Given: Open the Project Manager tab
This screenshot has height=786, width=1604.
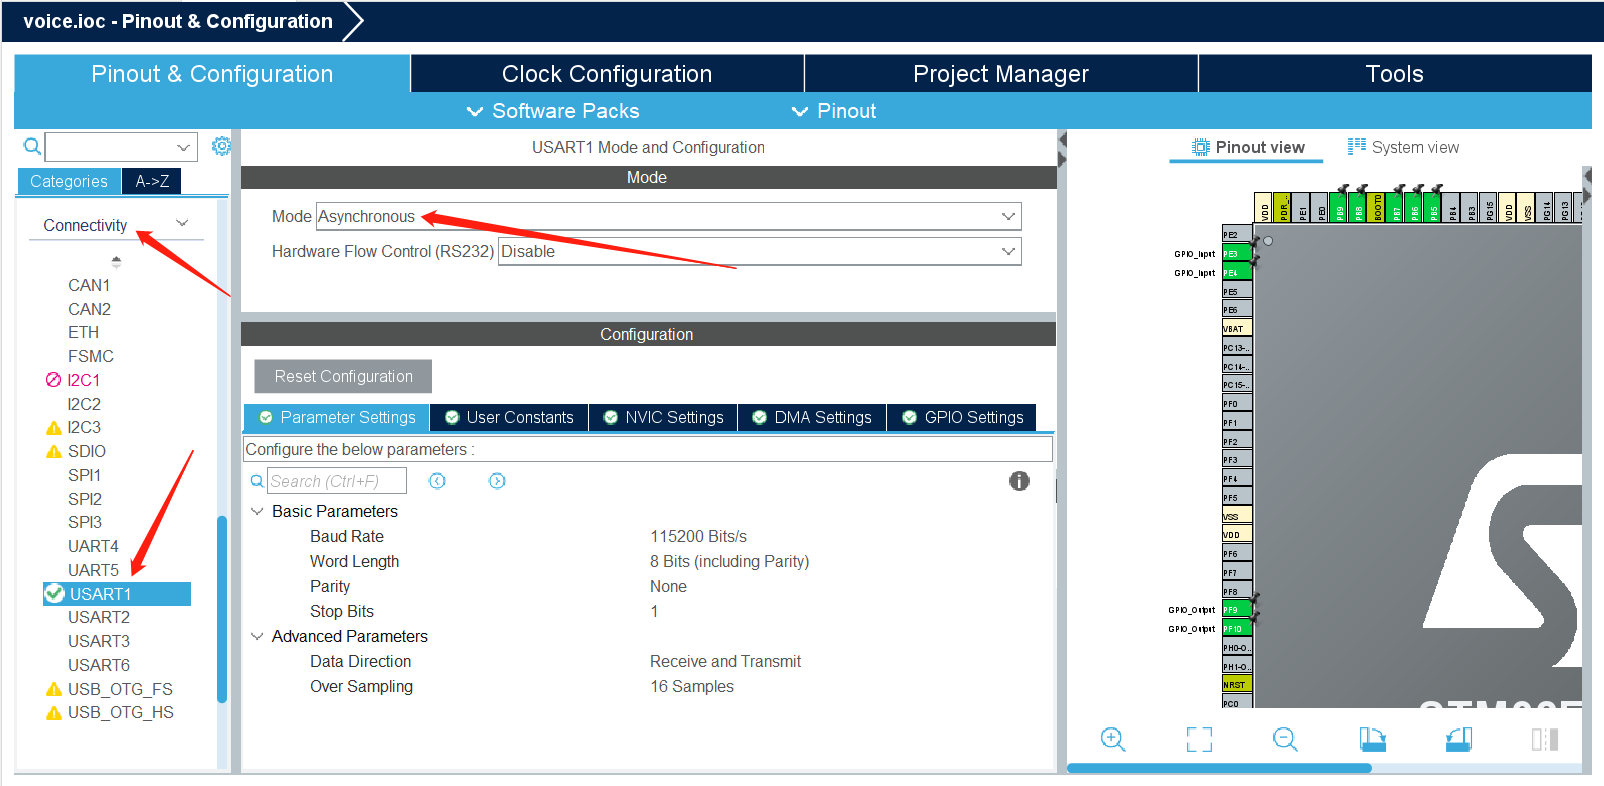Looking at the screenshot, I should pos(1001,74).
